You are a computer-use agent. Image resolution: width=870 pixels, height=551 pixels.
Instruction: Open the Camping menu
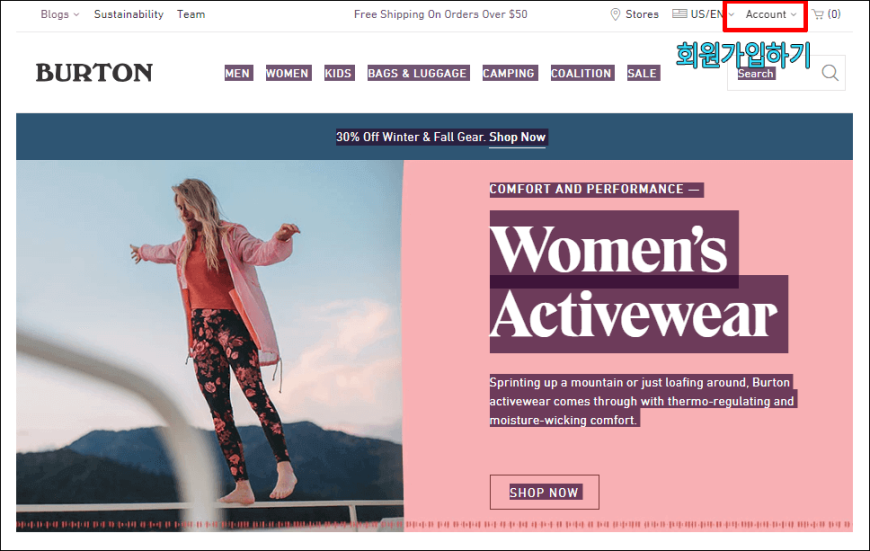[x=509, y=73]
